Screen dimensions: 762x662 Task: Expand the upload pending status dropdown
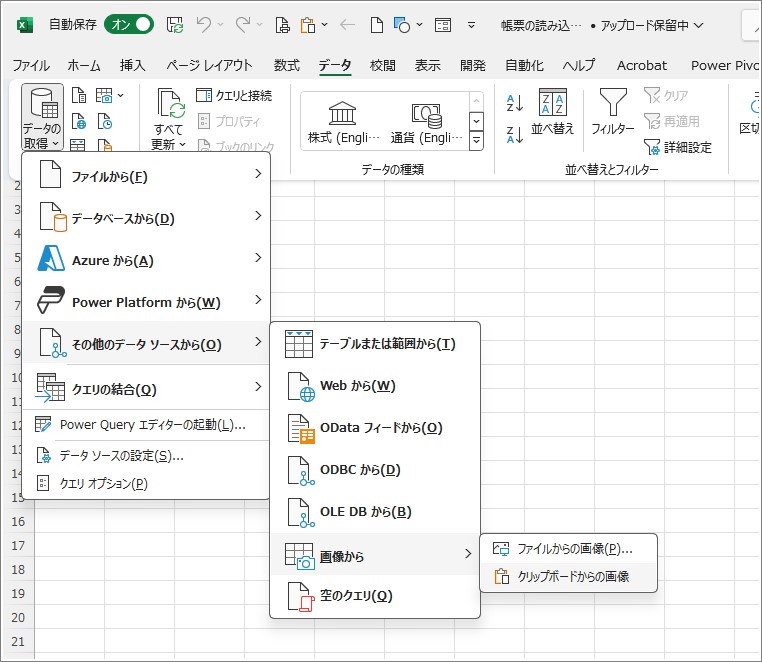[698, 25]
